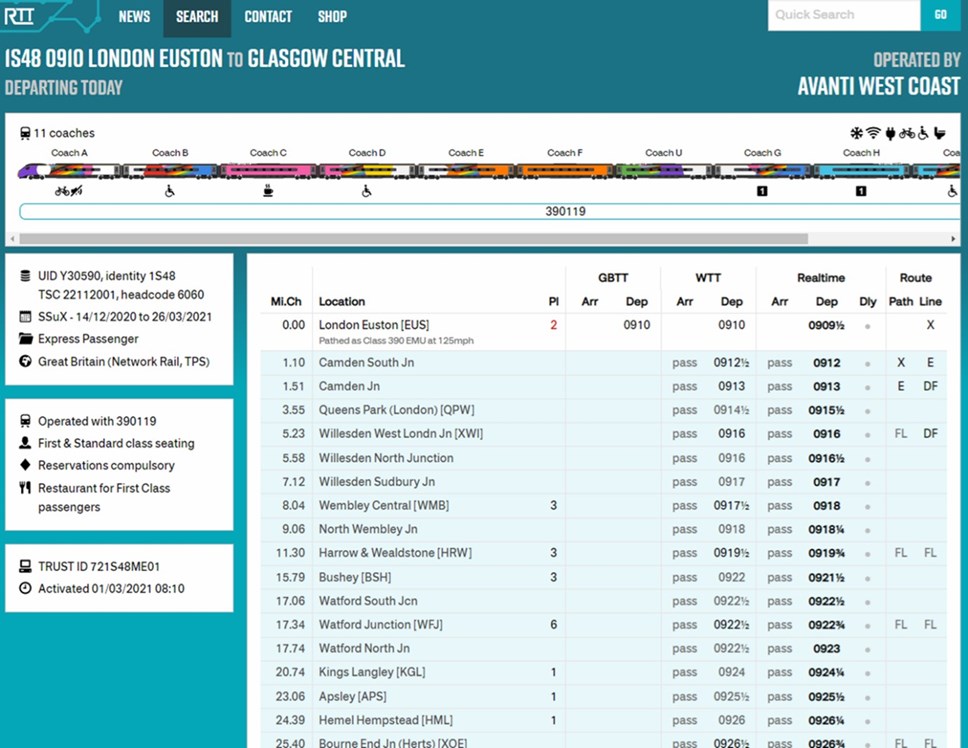Click the Wi-Fi amenity icon
The image size is (968, 748).
click(x=873, y=133)
